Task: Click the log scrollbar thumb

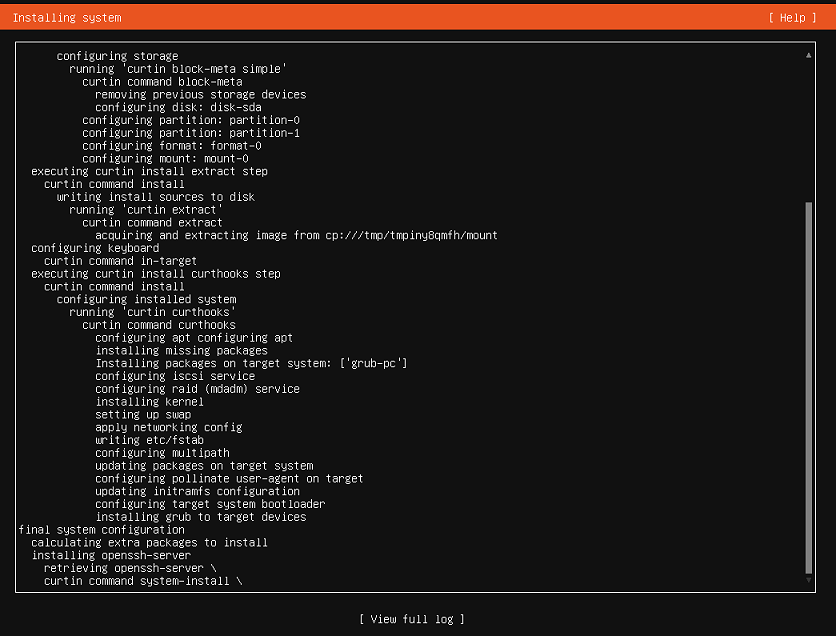Action: (808, 385)
